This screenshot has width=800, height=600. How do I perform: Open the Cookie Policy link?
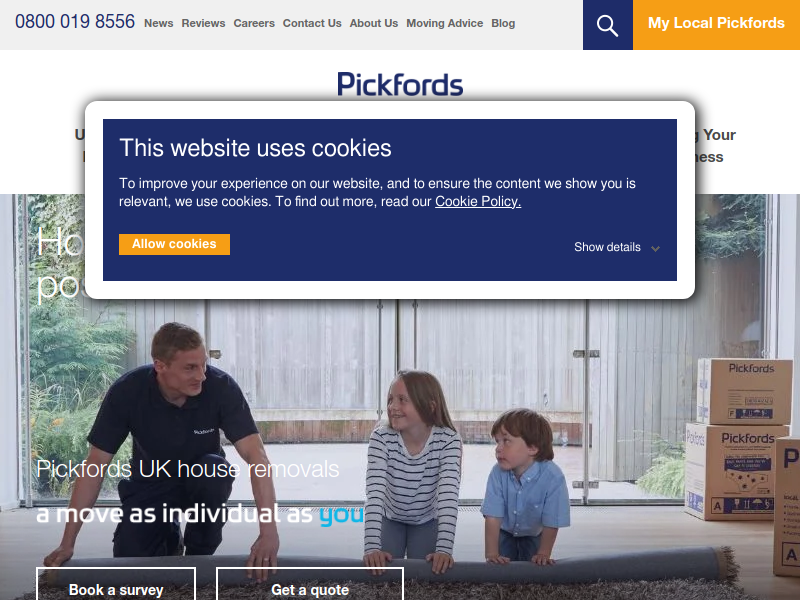478,202
